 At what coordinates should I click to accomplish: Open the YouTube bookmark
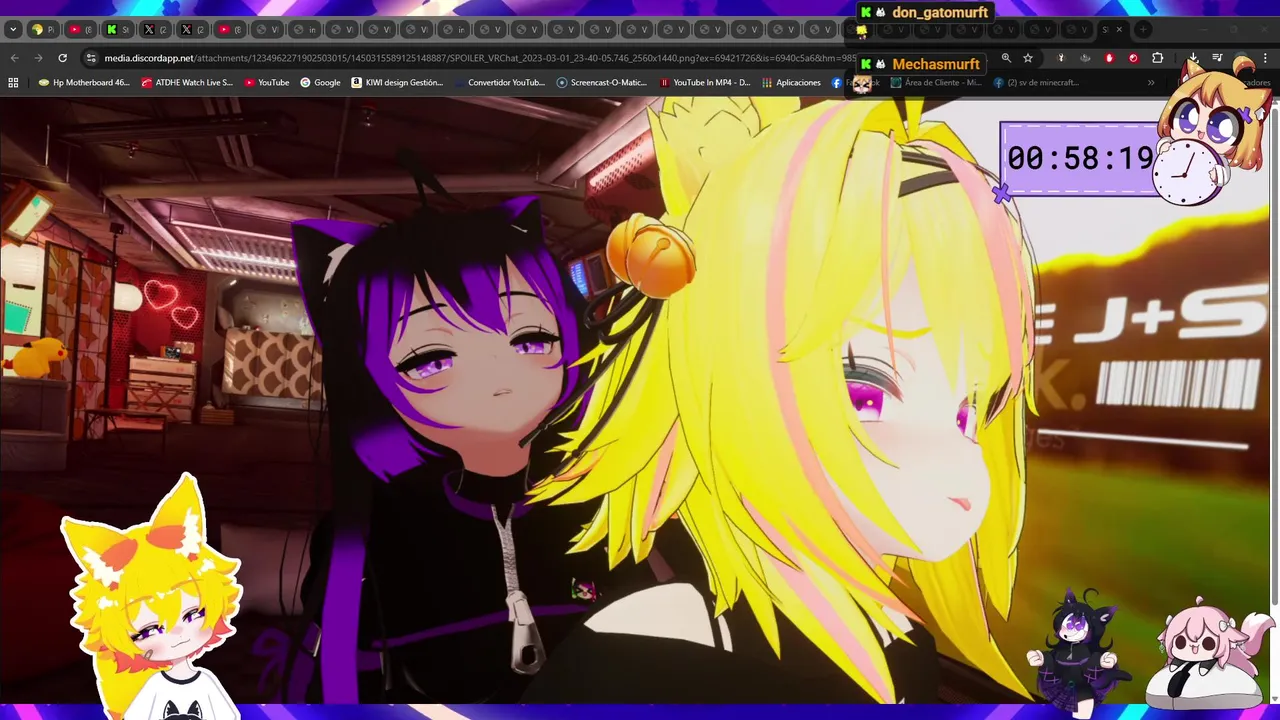click(x=267, y=83)
